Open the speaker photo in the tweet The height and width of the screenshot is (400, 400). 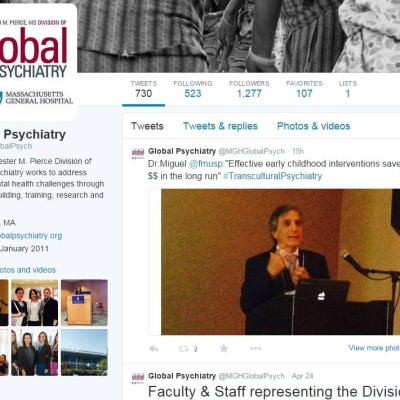pyautogui.click(x=280, y=262)
